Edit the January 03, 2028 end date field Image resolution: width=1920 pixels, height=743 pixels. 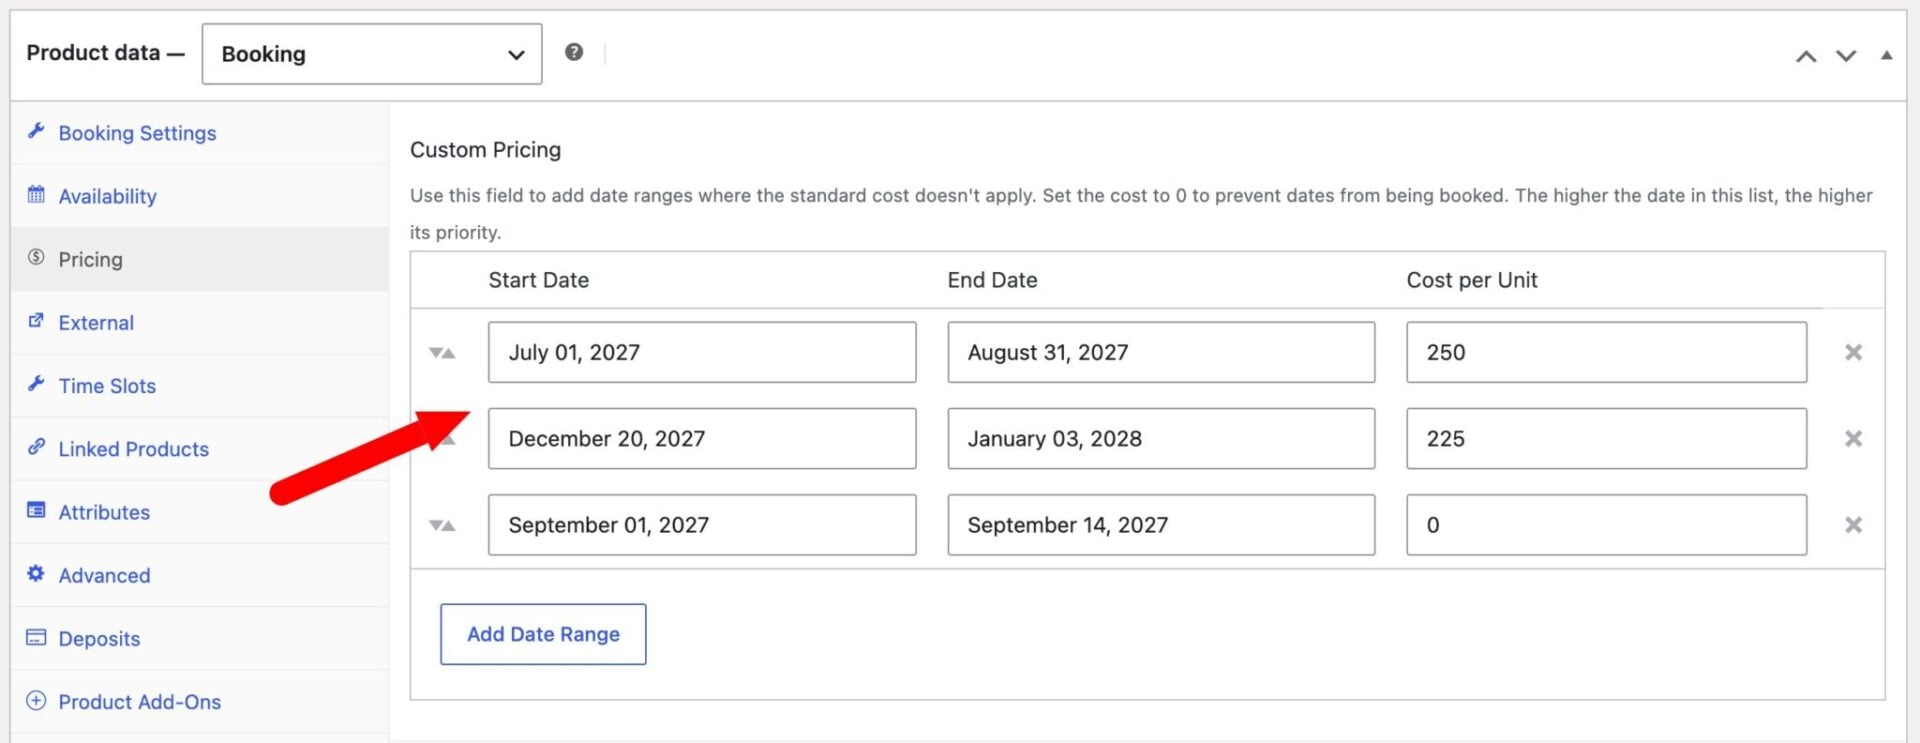click(x=1161, y=438)
